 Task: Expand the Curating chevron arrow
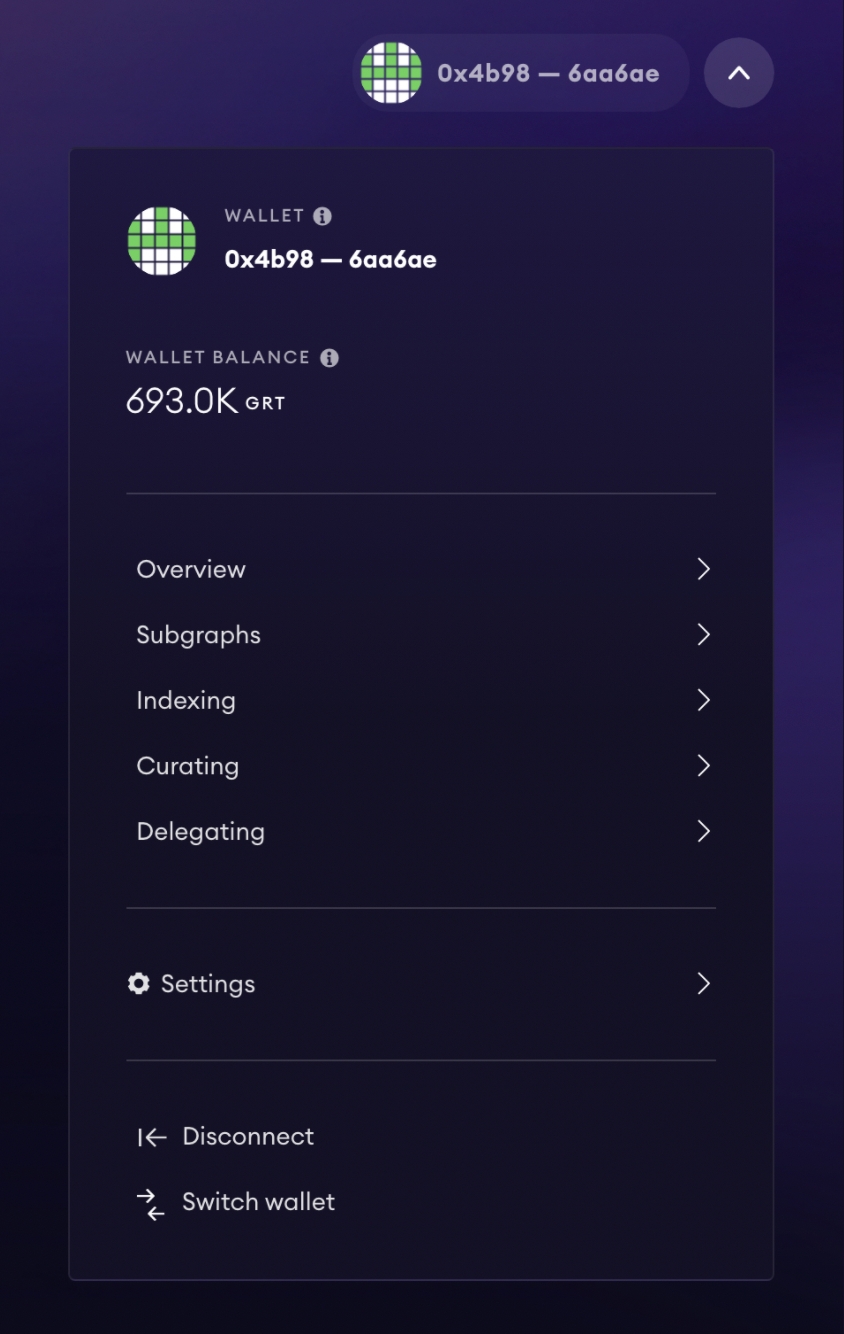(704, 766)
